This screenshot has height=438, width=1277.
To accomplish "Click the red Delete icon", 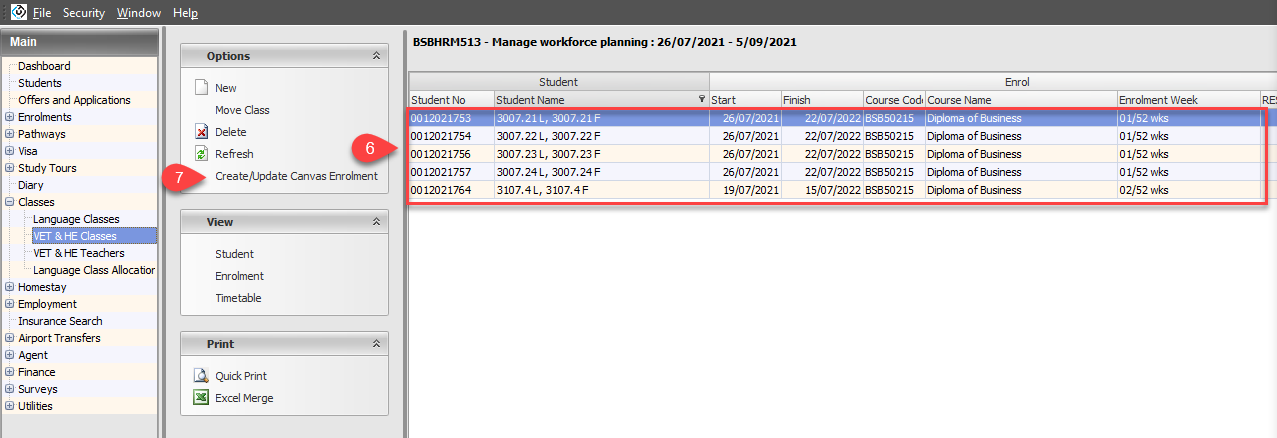I will 200,132.
